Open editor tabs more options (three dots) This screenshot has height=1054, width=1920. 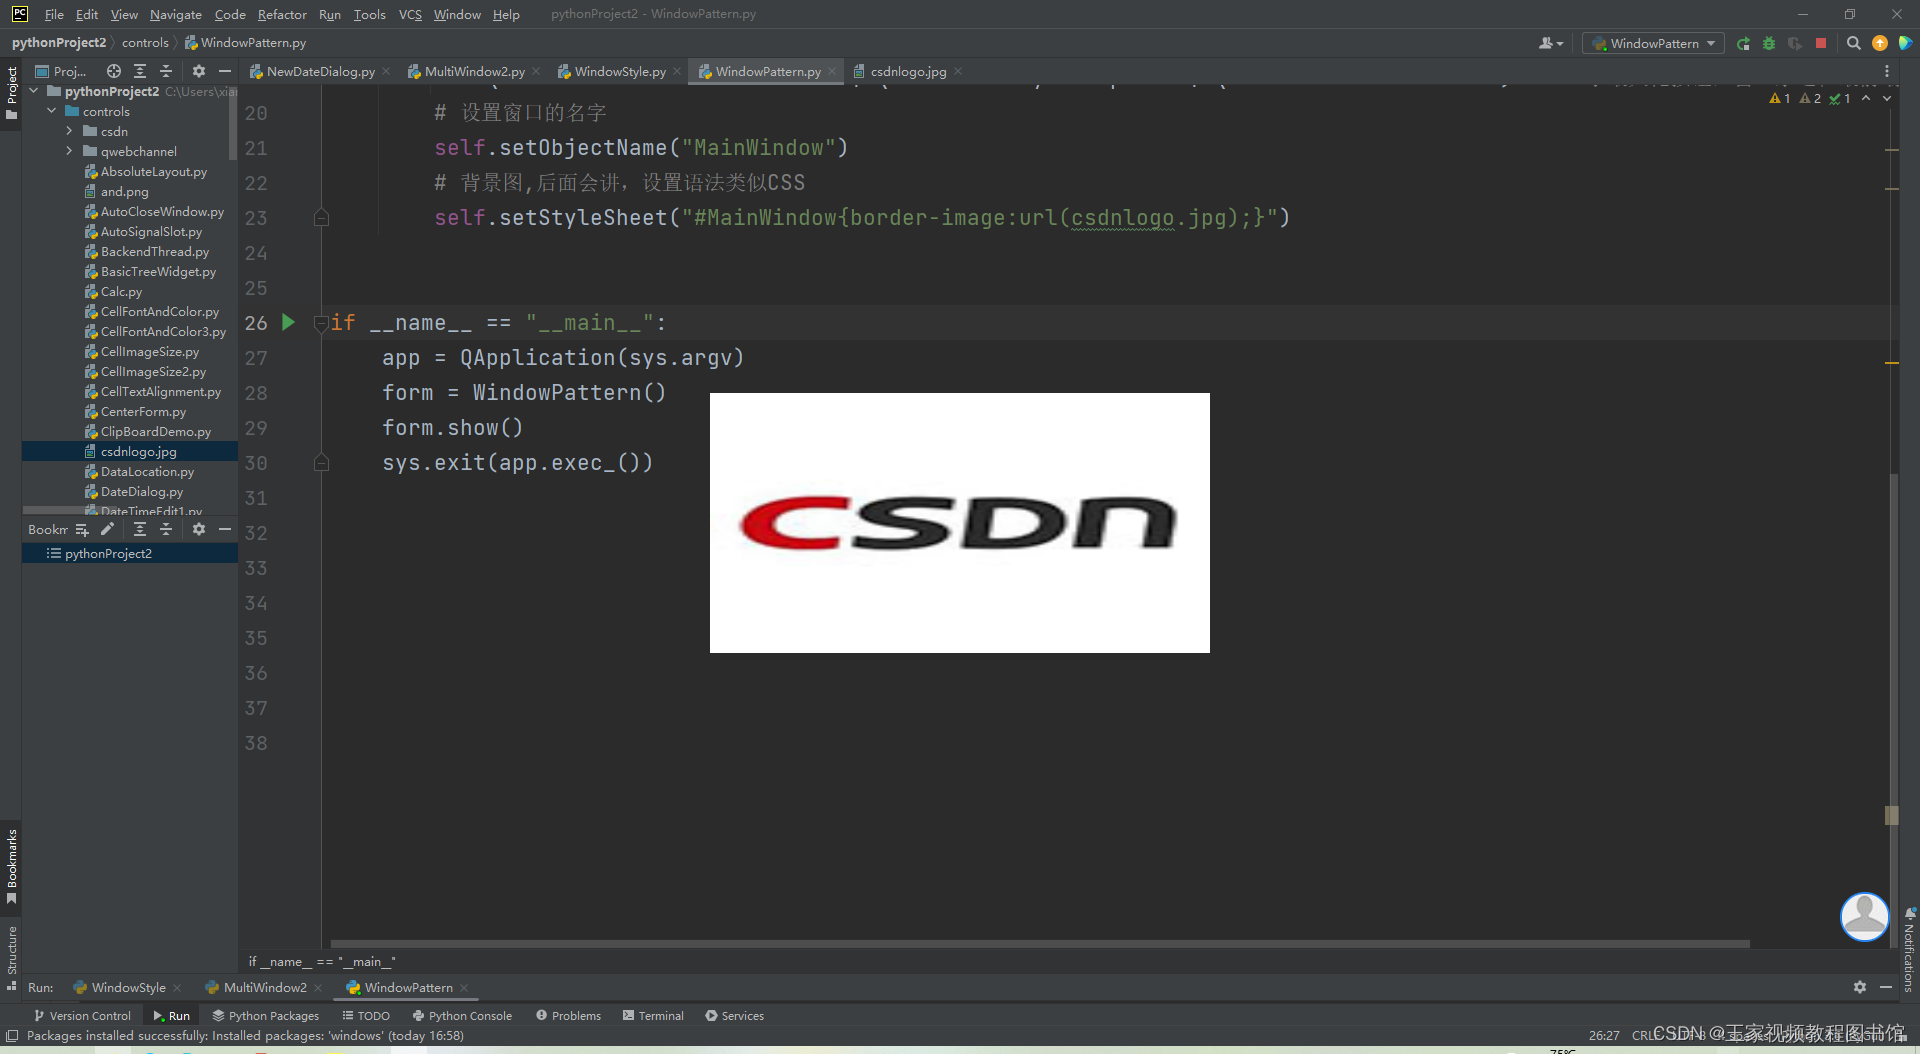1887,71
